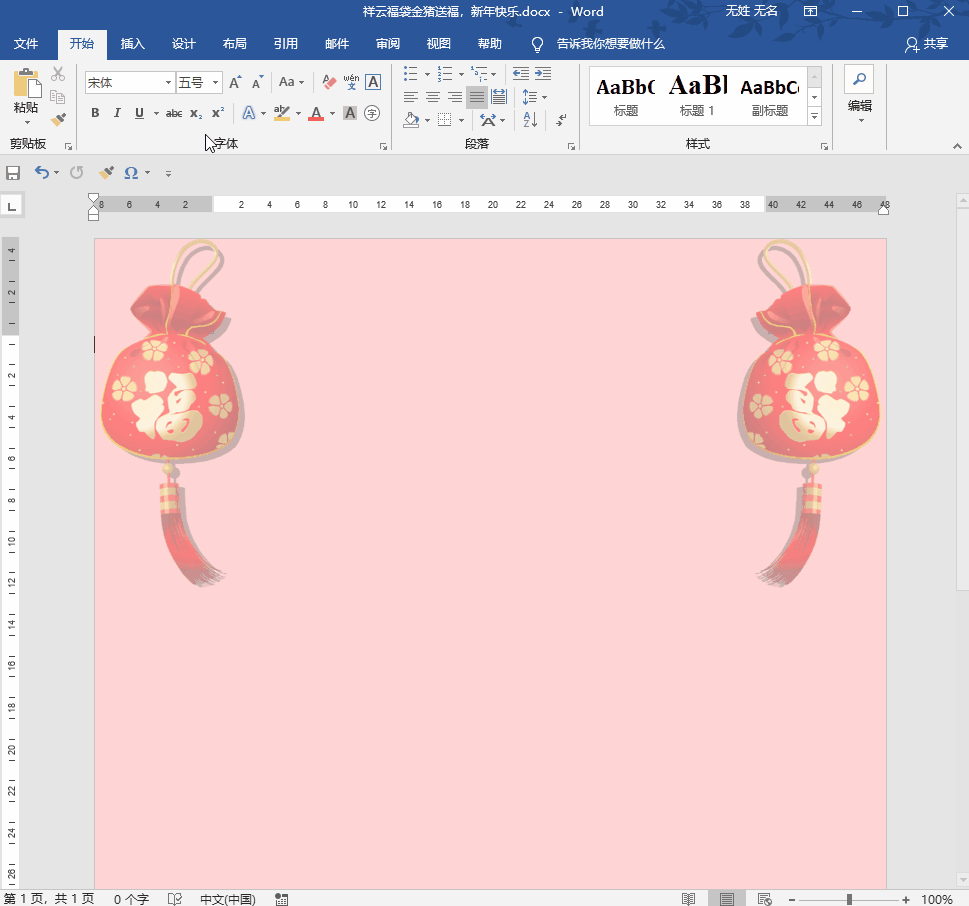Apply the yellow text highlight color
Viewport: 969px width, 906px height.
tap(282, 113)
